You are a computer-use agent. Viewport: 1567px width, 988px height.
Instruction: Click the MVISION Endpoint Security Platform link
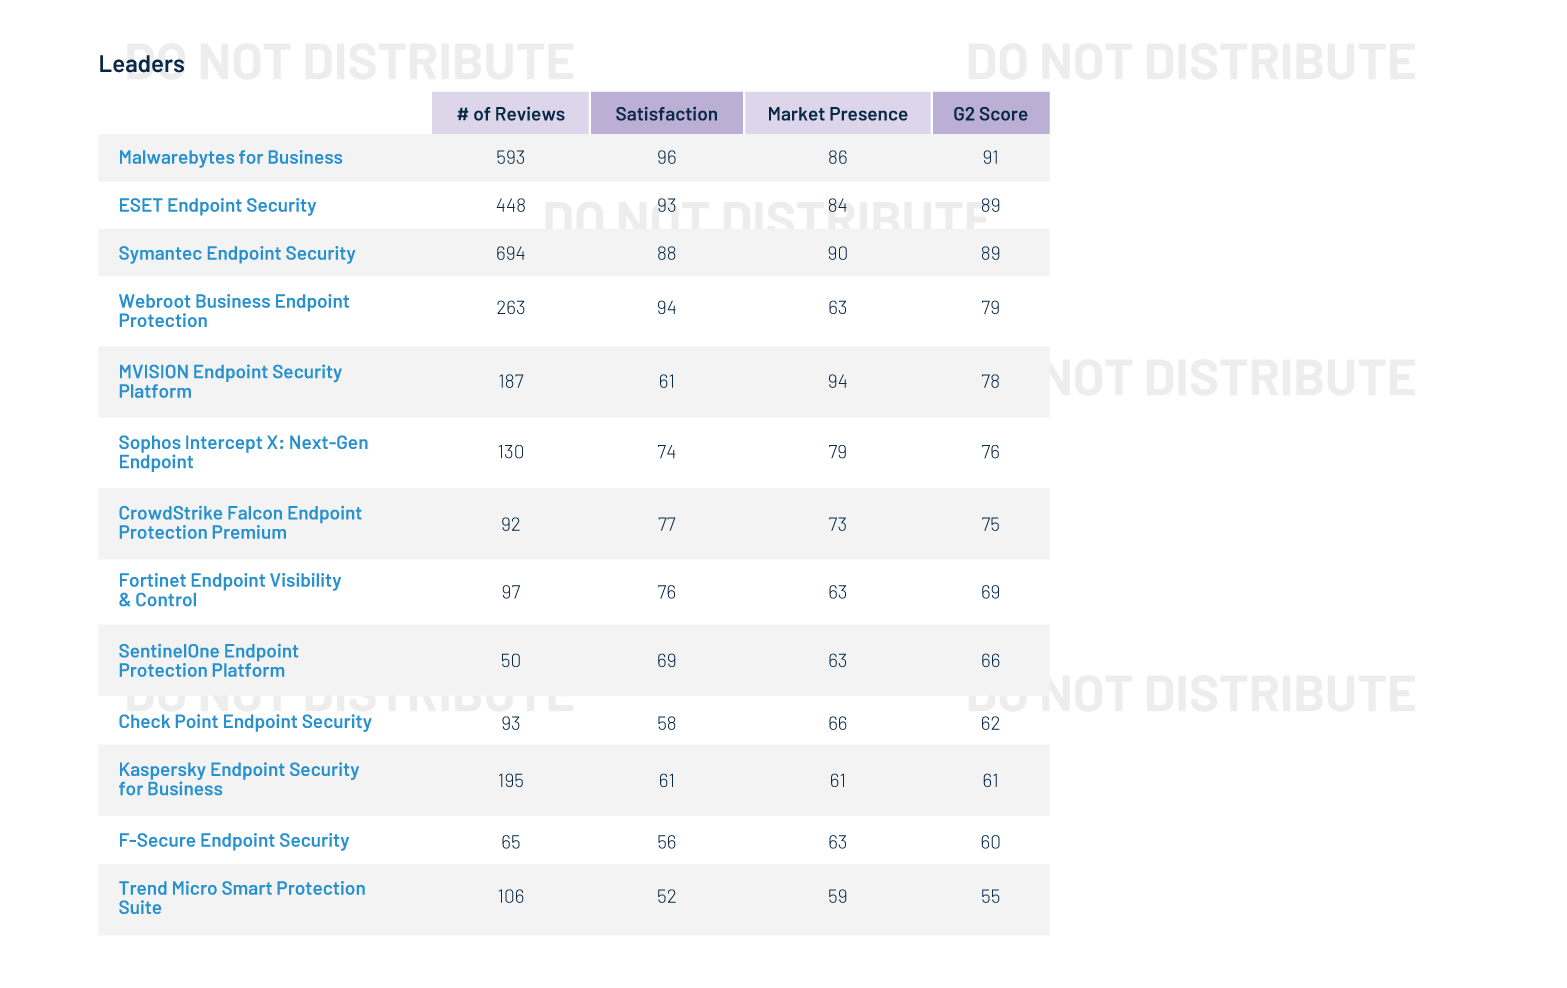pyautogui.click(x=230, y=381)
